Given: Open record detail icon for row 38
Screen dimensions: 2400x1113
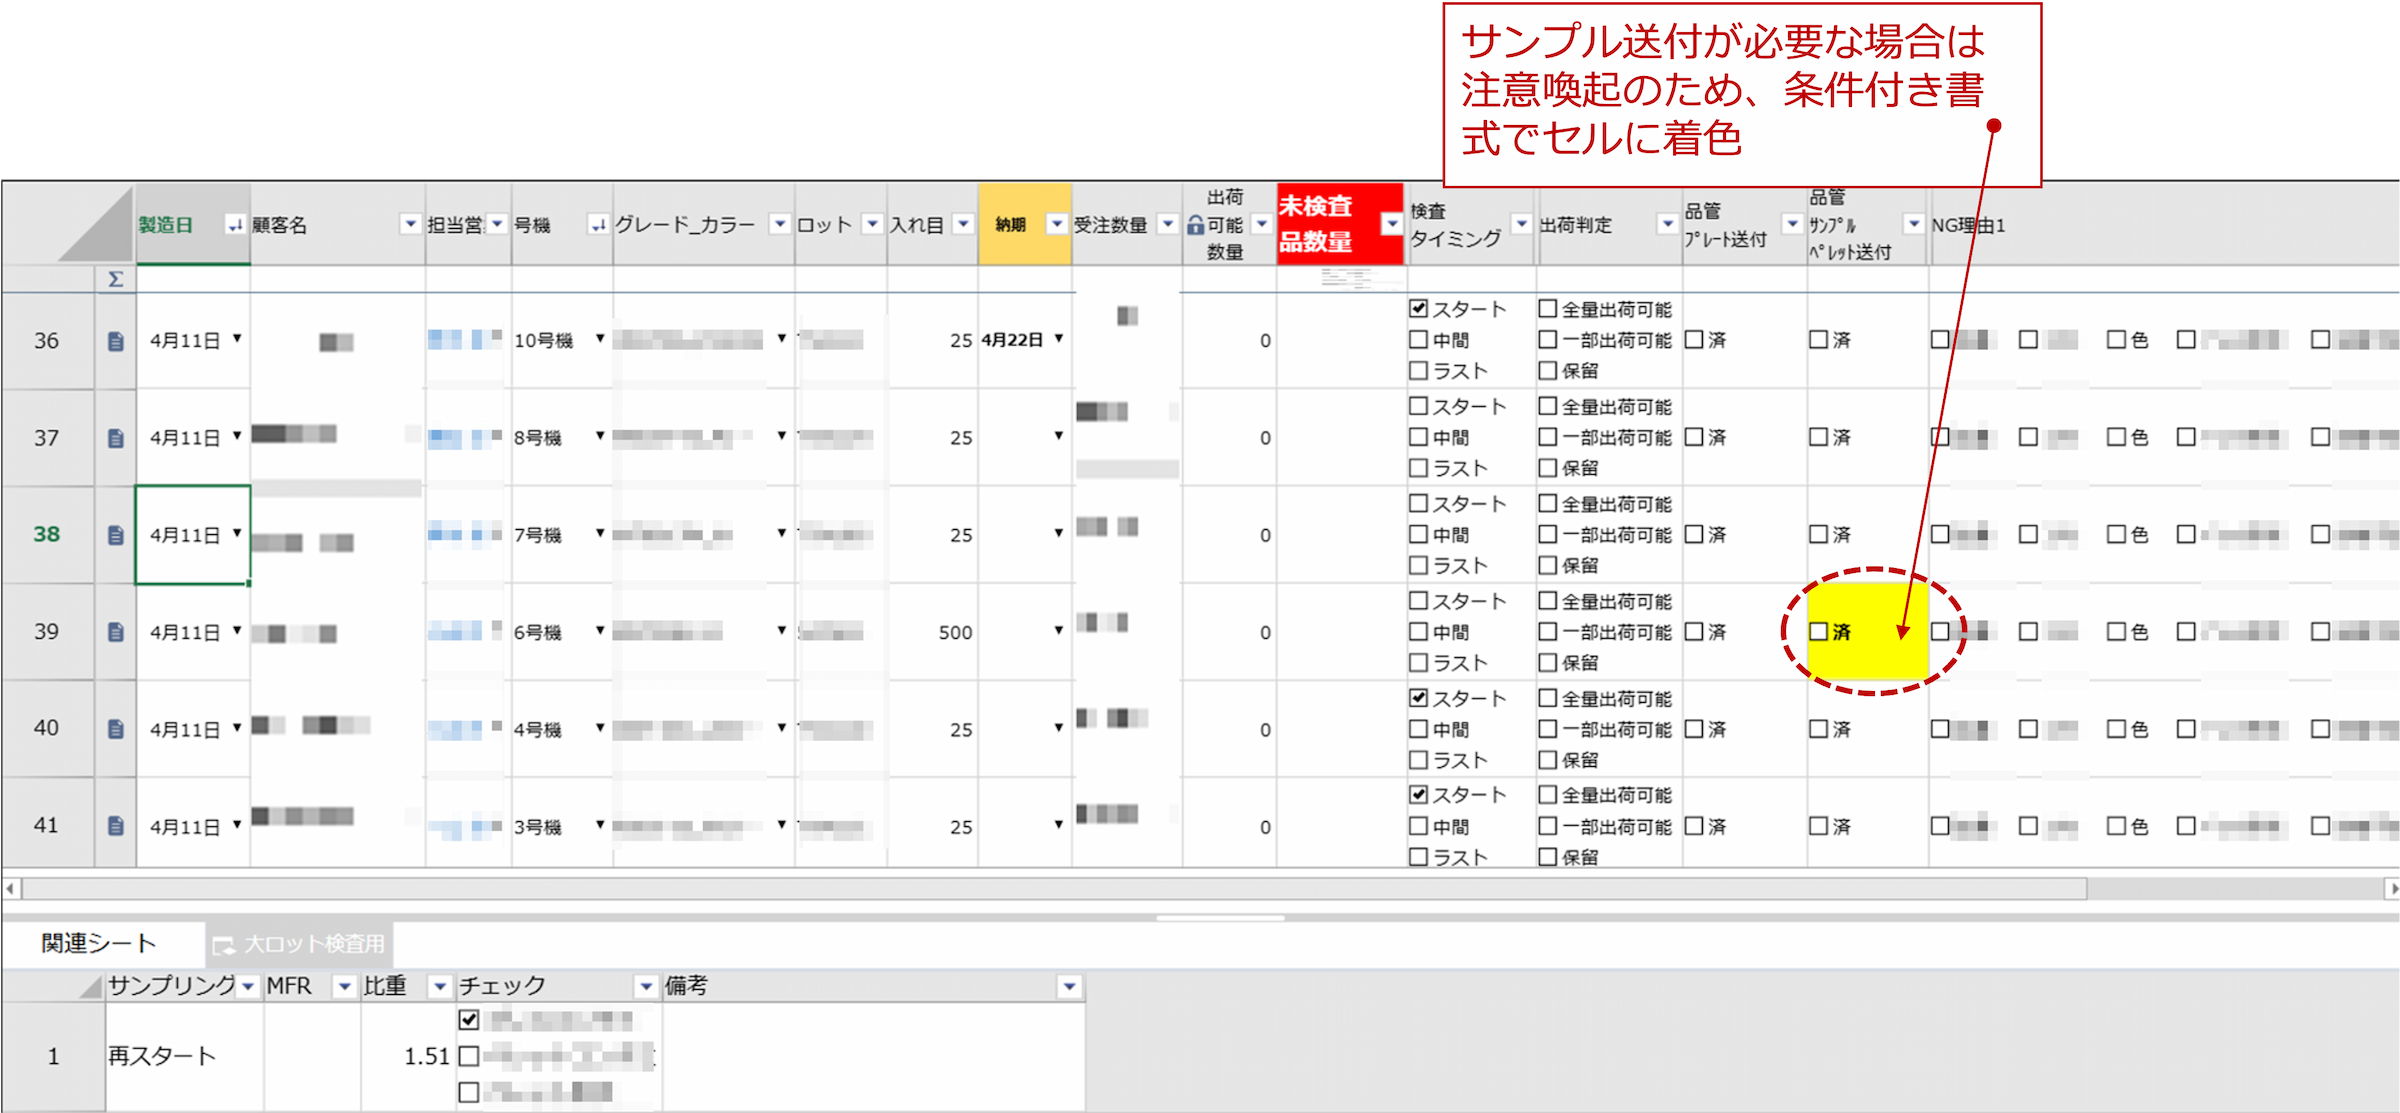Looking at the screenshot, I should point(115,535).
